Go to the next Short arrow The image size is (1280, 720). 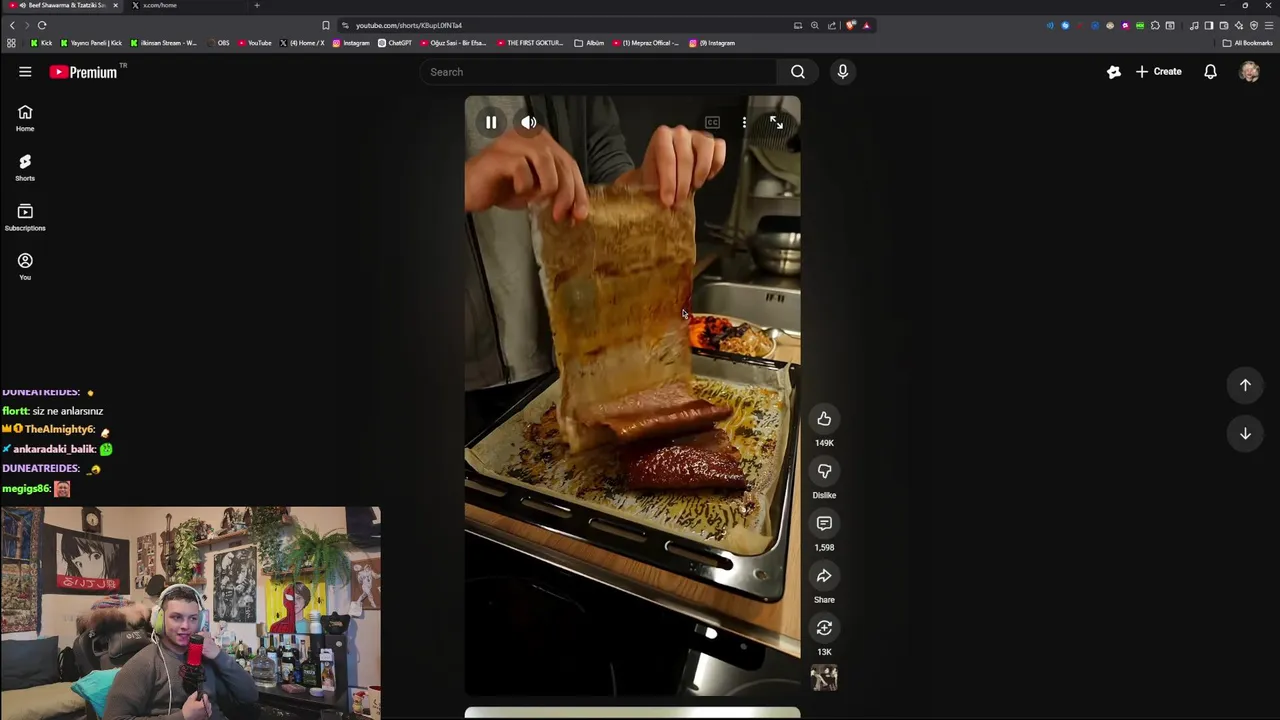pos(1245,434)
